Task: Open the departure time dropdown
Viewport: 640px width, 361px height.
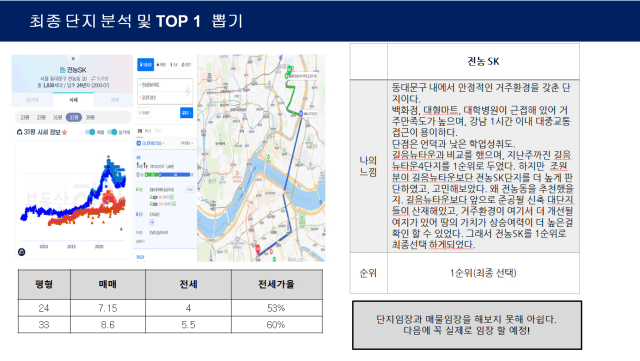Action: (151, 143)
